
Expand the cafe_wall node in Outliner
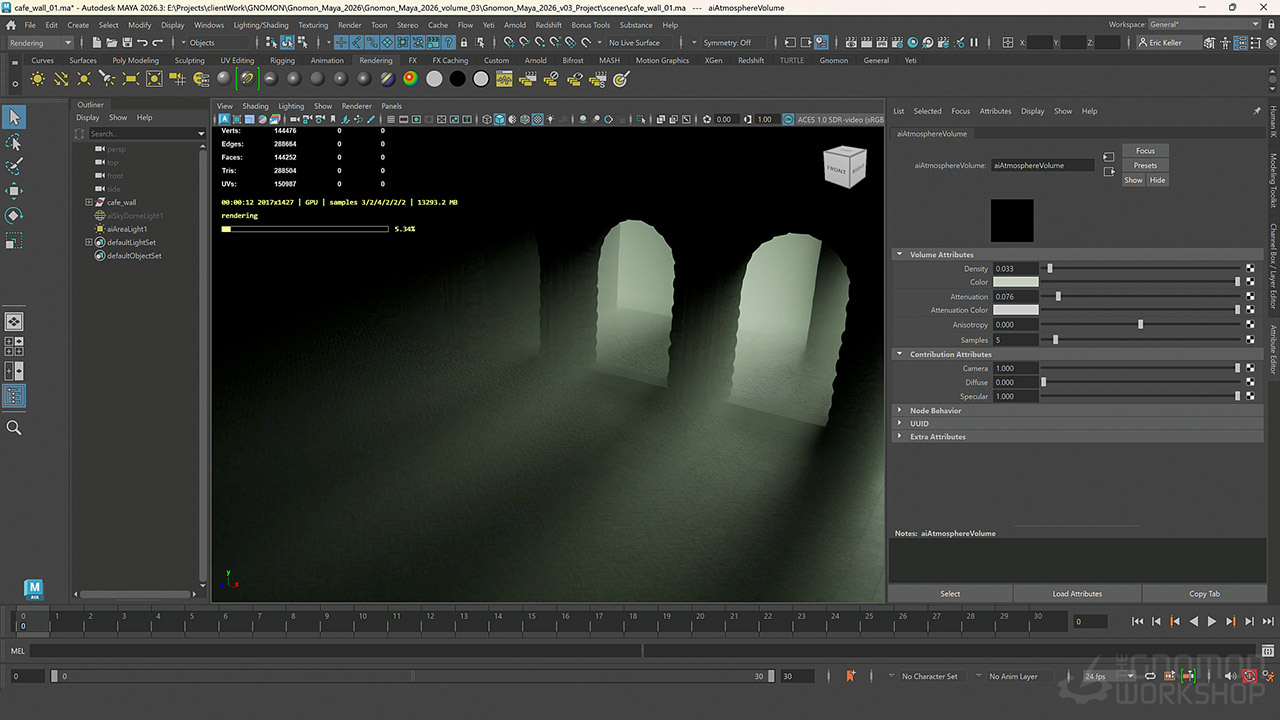[89, 202]
